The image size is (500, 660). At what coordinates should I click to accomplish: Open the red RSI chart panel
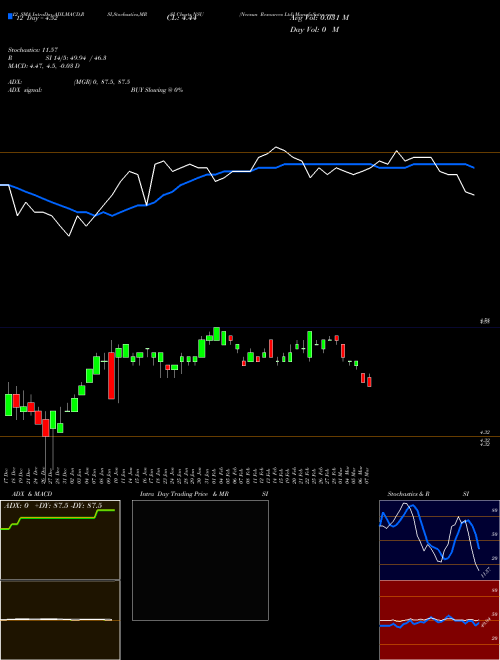click(439, 620)
